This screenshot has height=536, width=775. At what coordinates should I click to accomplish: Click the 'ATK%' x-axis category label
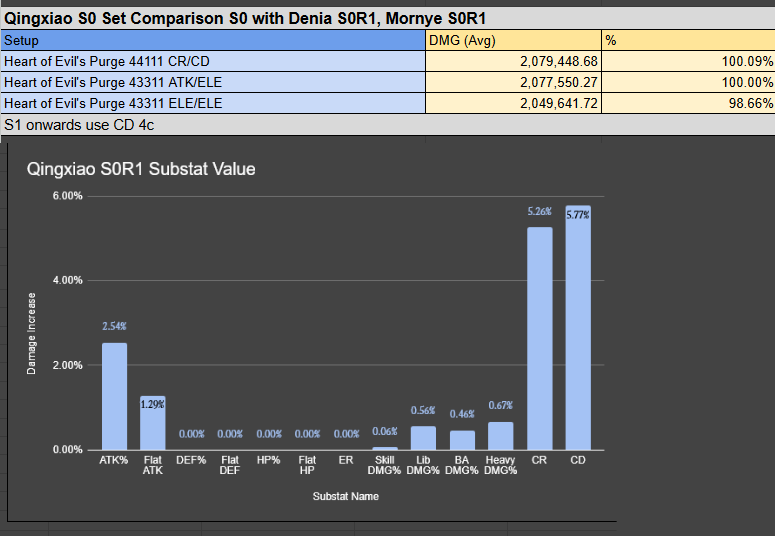click(x=114, y=460)
